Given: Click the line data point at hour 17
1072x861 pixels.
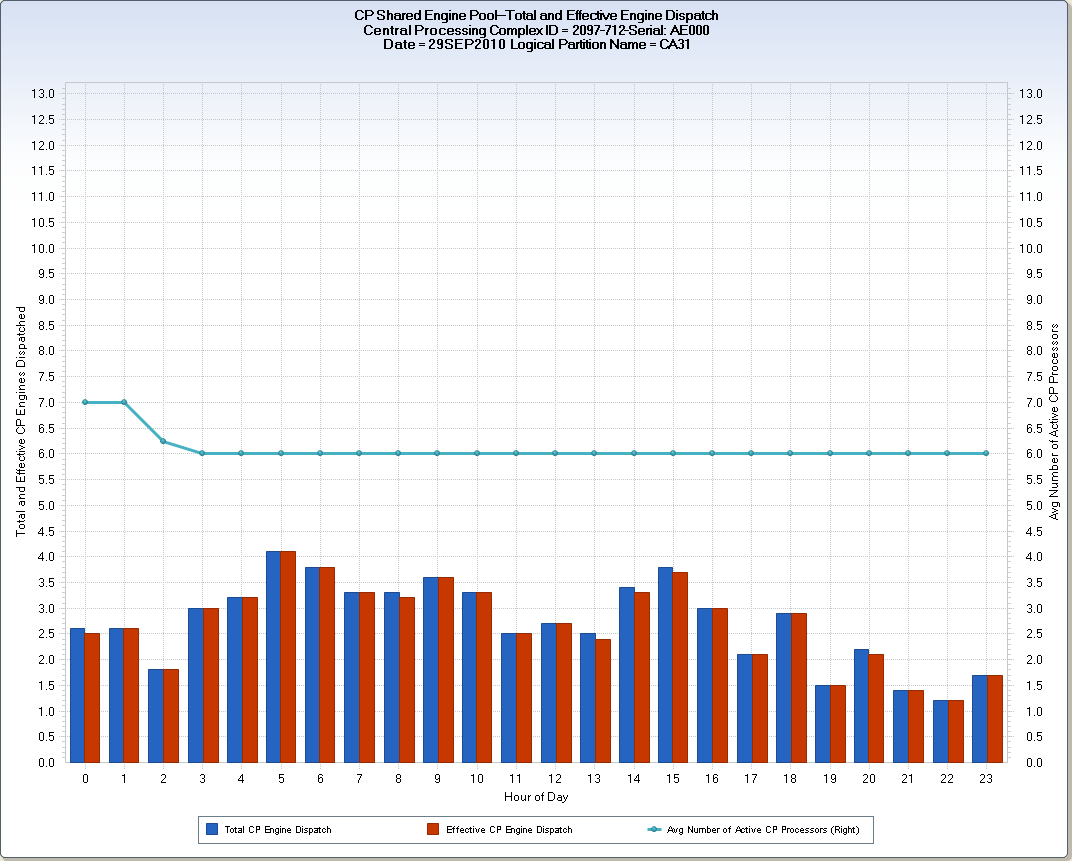Looking at the screenshot, I should (751, 453).
